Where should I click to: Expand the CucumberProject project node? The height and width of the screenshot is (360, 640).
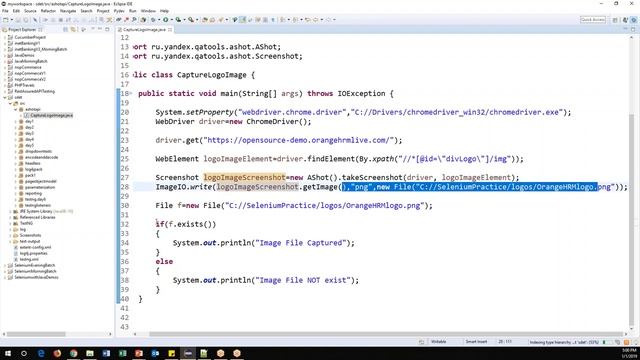(x=5, y=37)
